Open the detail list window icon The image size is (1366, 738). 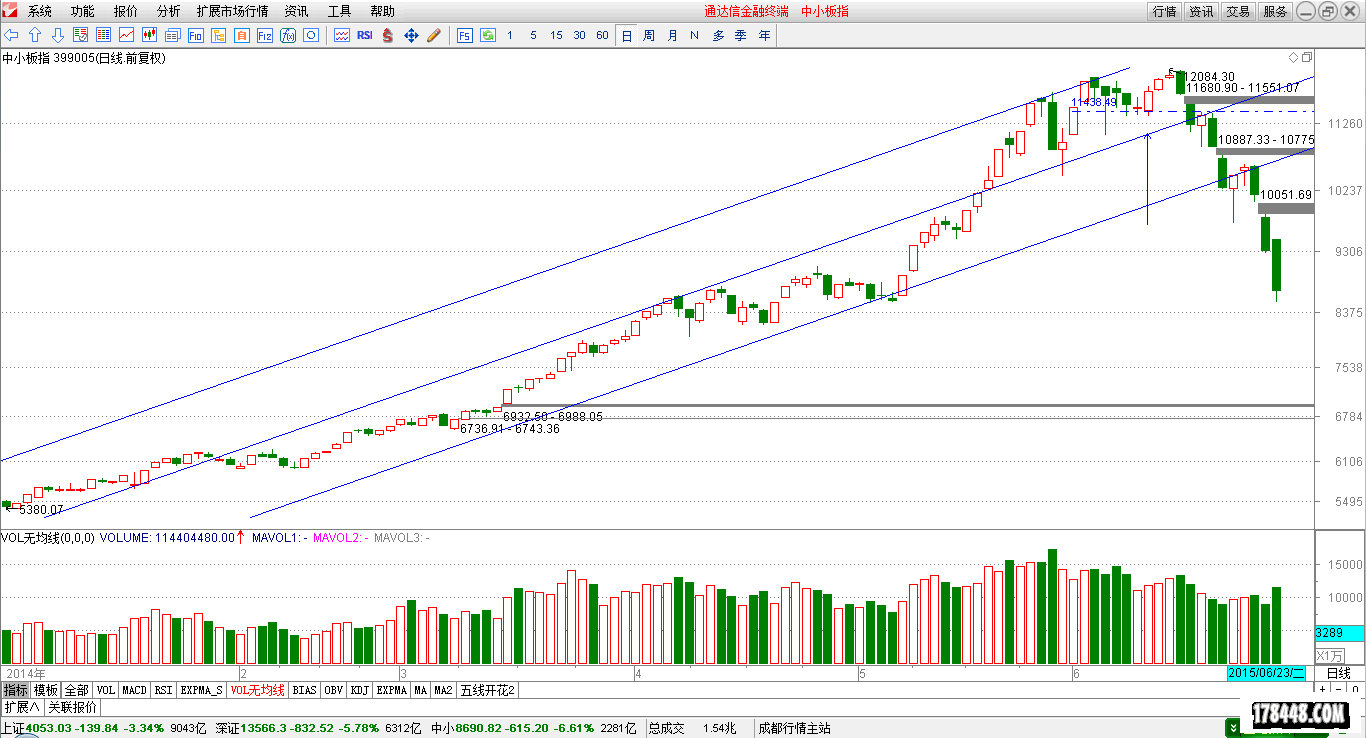[173, 35]
